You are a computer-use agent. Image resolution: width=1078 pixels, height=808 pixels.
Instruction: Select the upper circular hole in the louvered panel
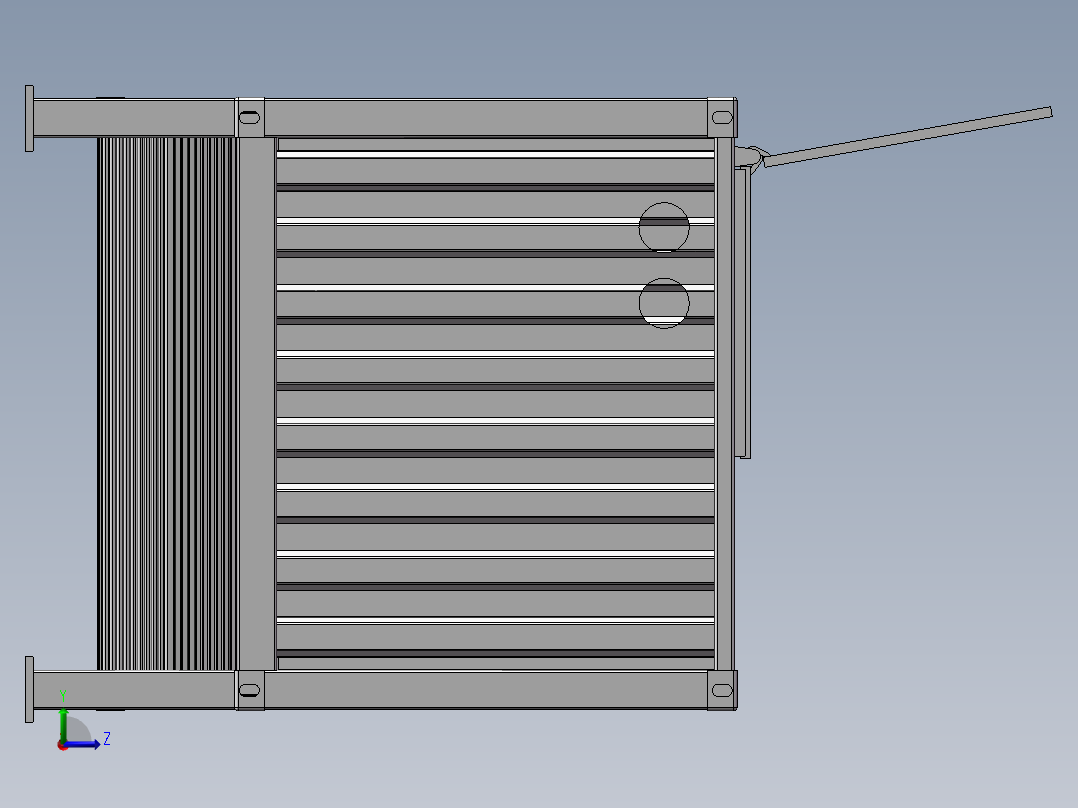coord(664,227)
